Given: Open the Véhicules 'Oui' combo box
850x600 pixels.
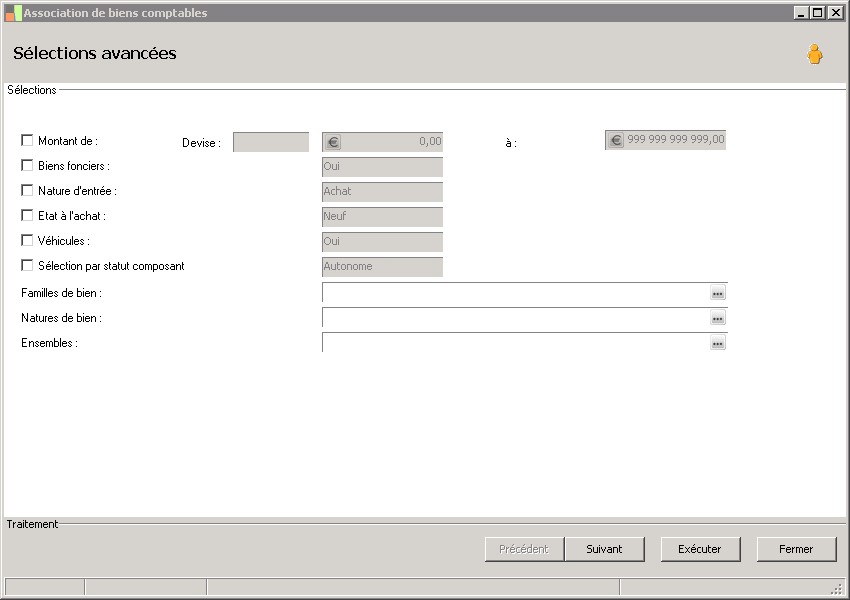Looking at the screenshot, I should (x=382, y=242).
